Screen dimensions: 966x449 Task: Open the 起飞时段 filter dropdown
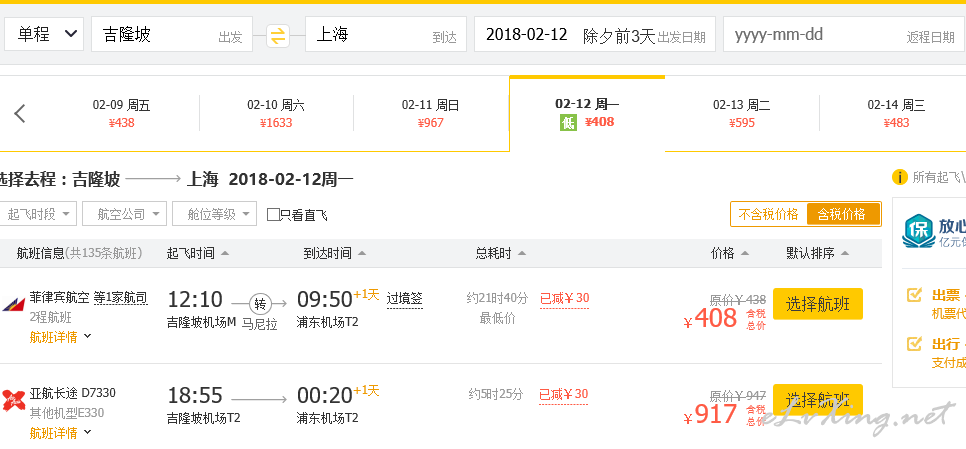38,214
